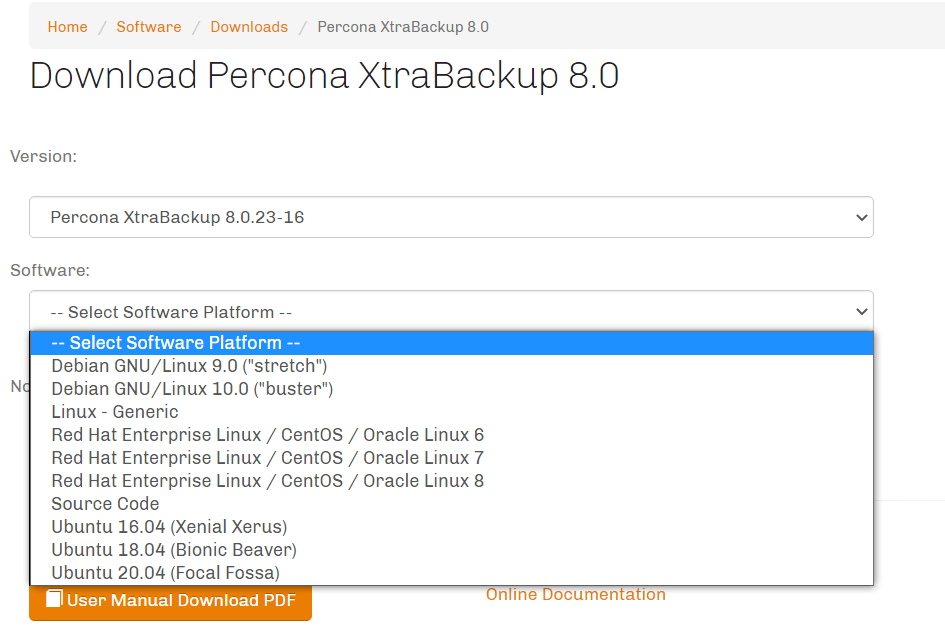Select Red Hat Enterprise Linux 8
The image size is (945, 630).
click(x=268, y=480)
